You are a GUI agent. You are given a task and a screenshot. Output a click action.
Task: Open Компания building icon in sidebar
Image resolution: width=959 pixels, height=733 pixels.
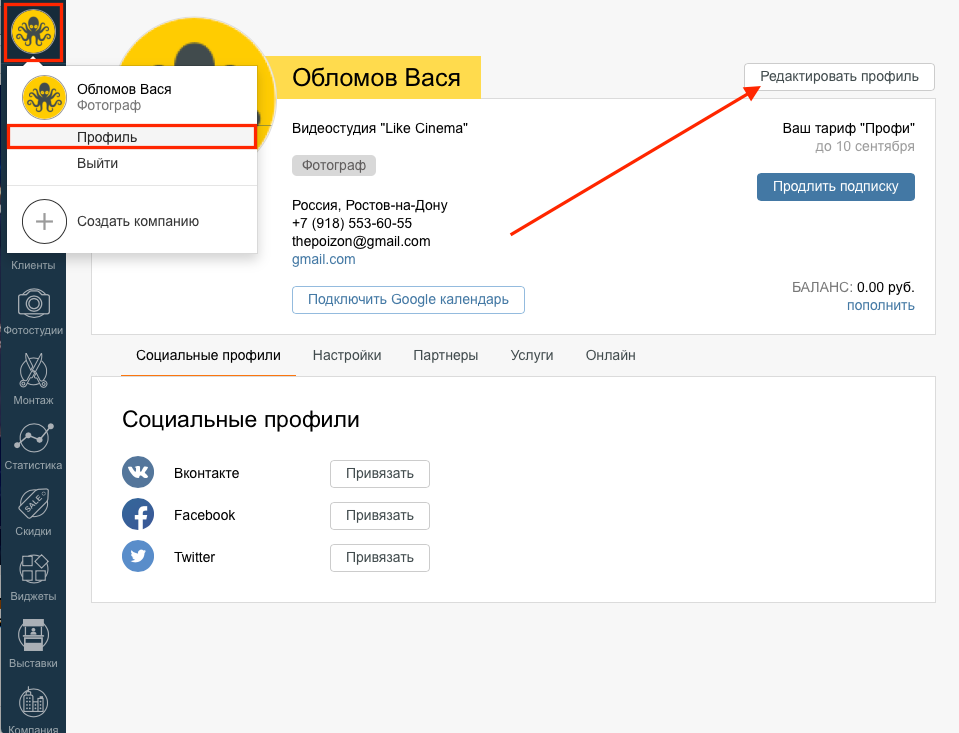click(x=34, y=702)
